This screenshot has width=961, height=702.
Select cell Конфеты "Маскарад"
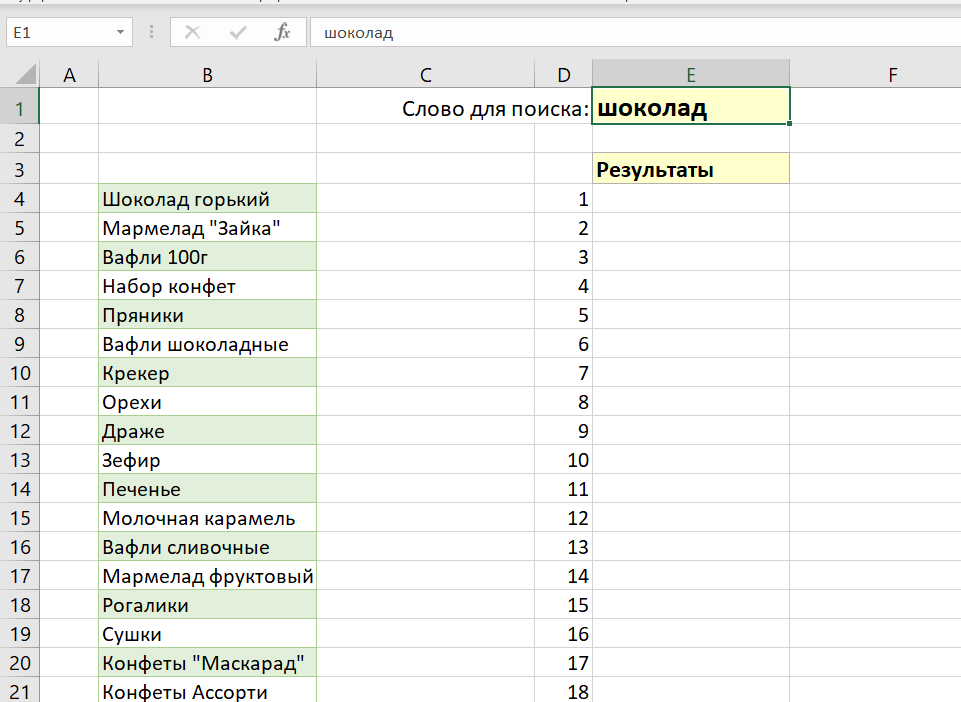[207, 663]
